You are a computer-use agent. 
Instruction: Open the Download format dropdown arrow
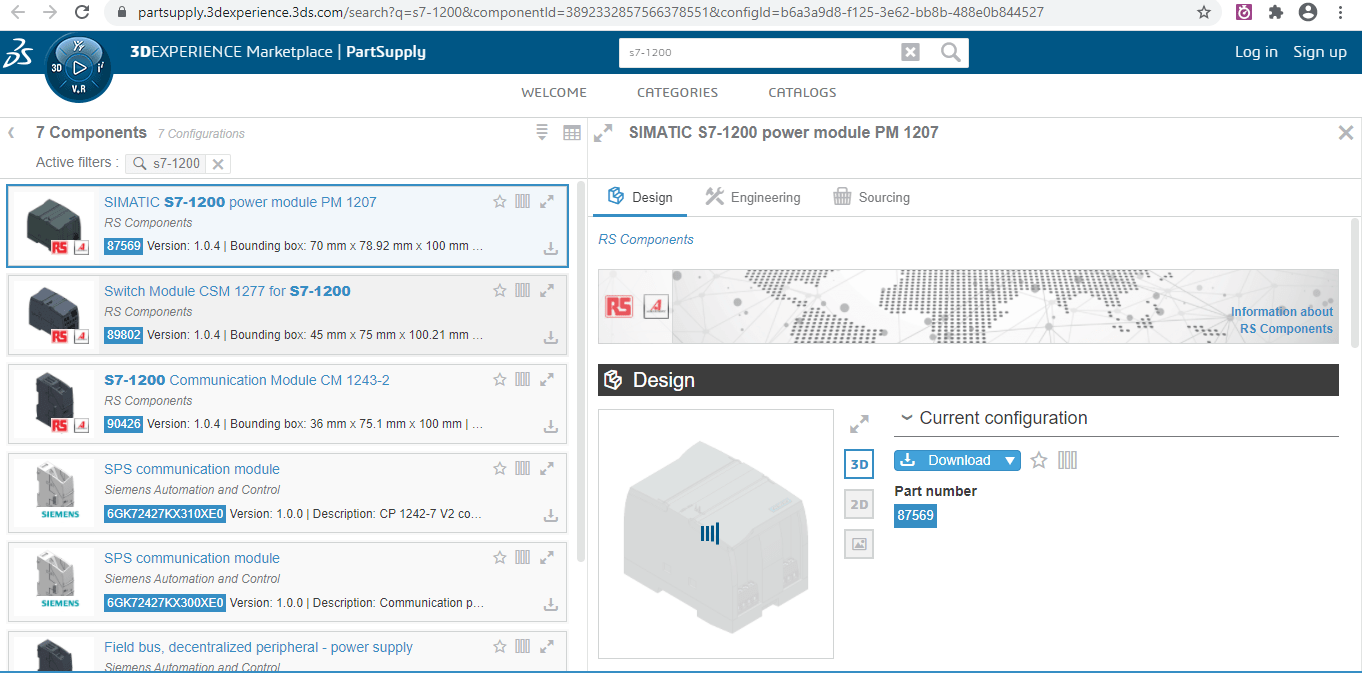click(1010, 460)
